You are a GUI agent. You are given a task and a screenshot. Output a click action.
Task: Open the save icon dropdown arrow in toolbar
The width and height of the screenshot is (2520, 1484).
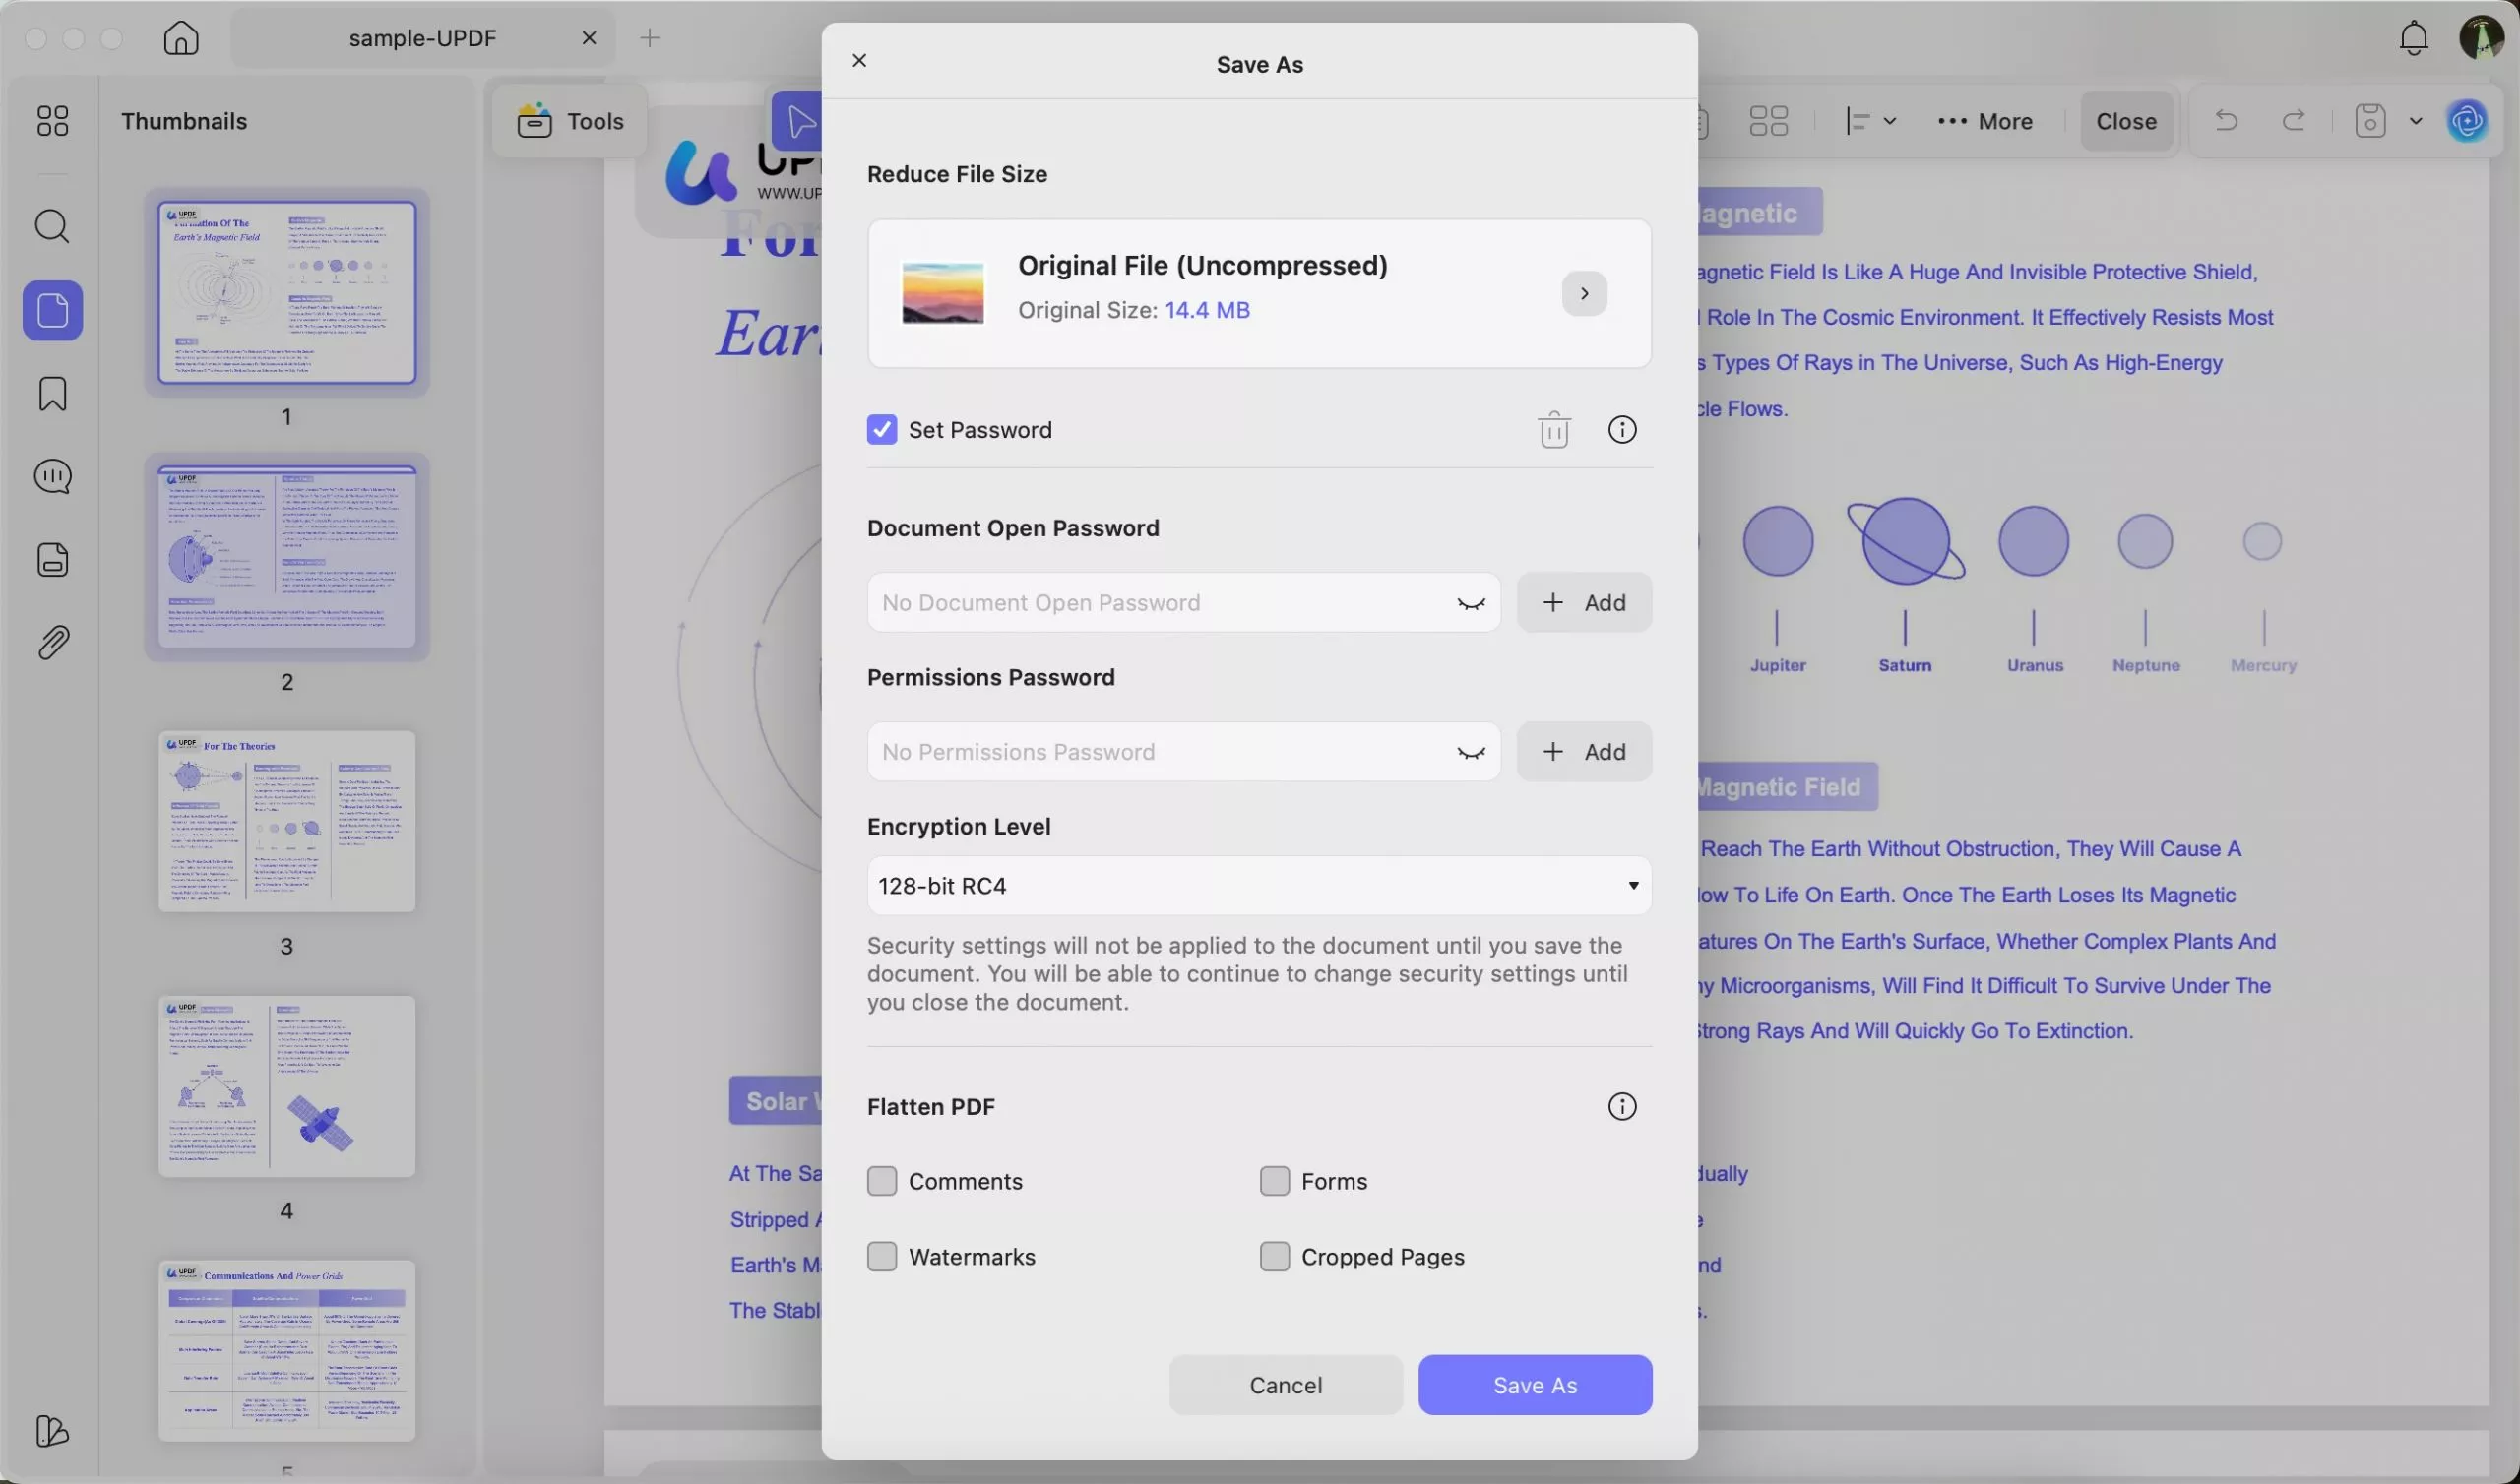pos(2416,121)
